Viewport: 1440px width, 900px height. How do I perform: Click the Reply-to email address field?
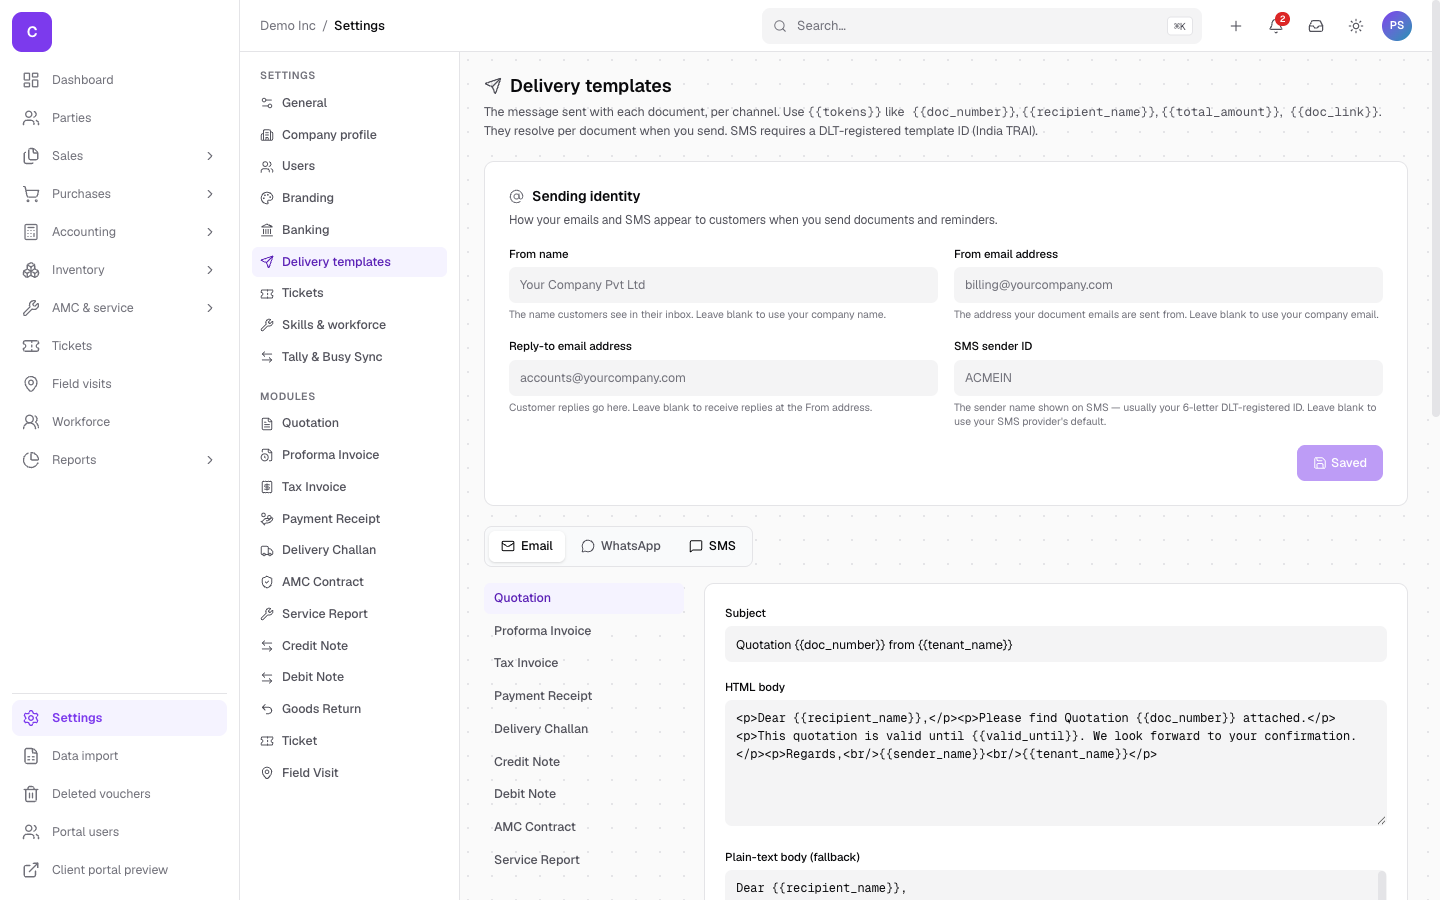tap(723, 378)
